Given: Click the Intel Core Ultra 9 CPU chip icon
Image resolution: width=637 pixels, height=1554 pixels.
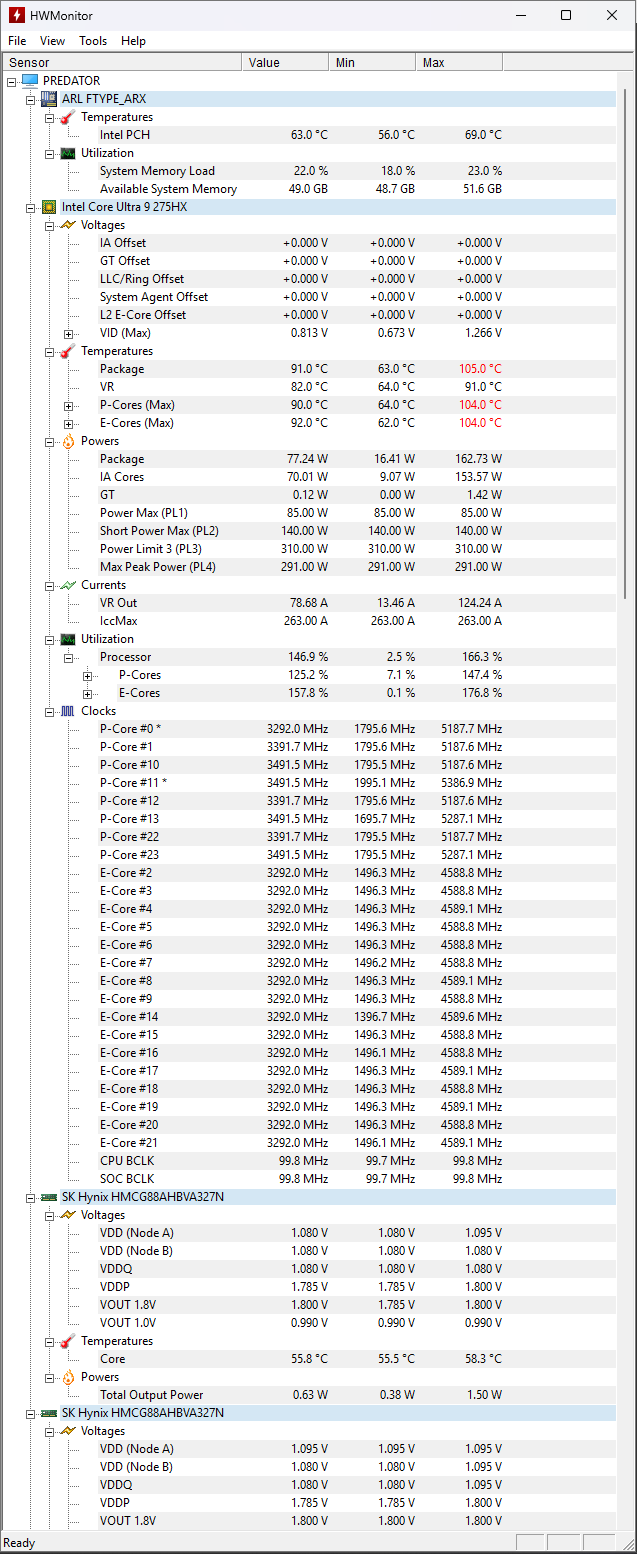Looking at the screenshot, I should tap(48, 207).
